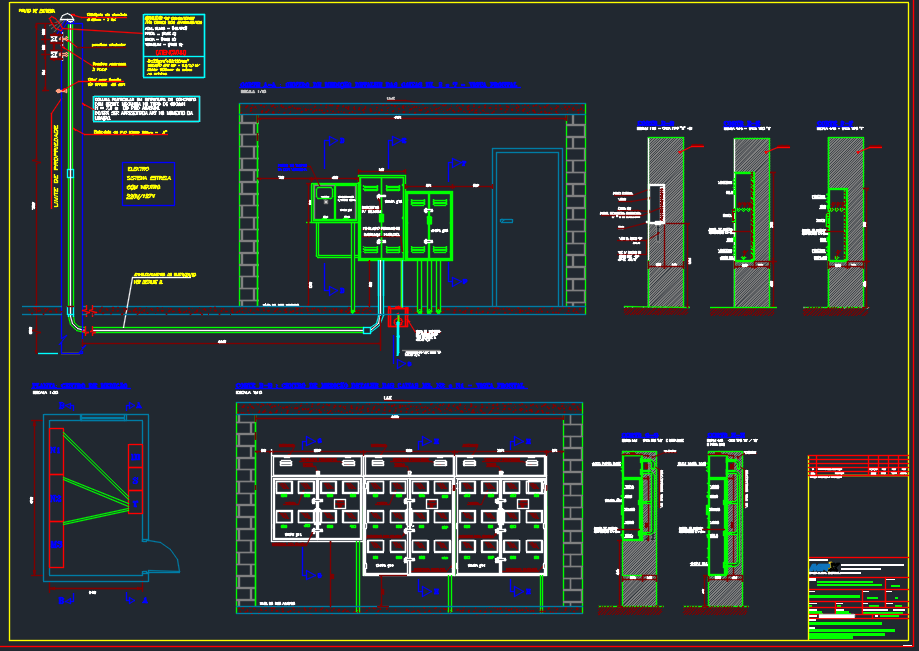Click the middle green double-door cabinet
919x651 pixels.
click(x=381, y=218)
